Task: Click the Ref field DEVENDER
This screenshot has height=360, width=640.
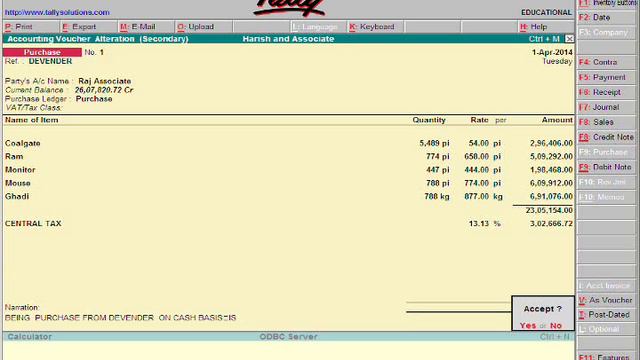Action: tap(50, 61)
